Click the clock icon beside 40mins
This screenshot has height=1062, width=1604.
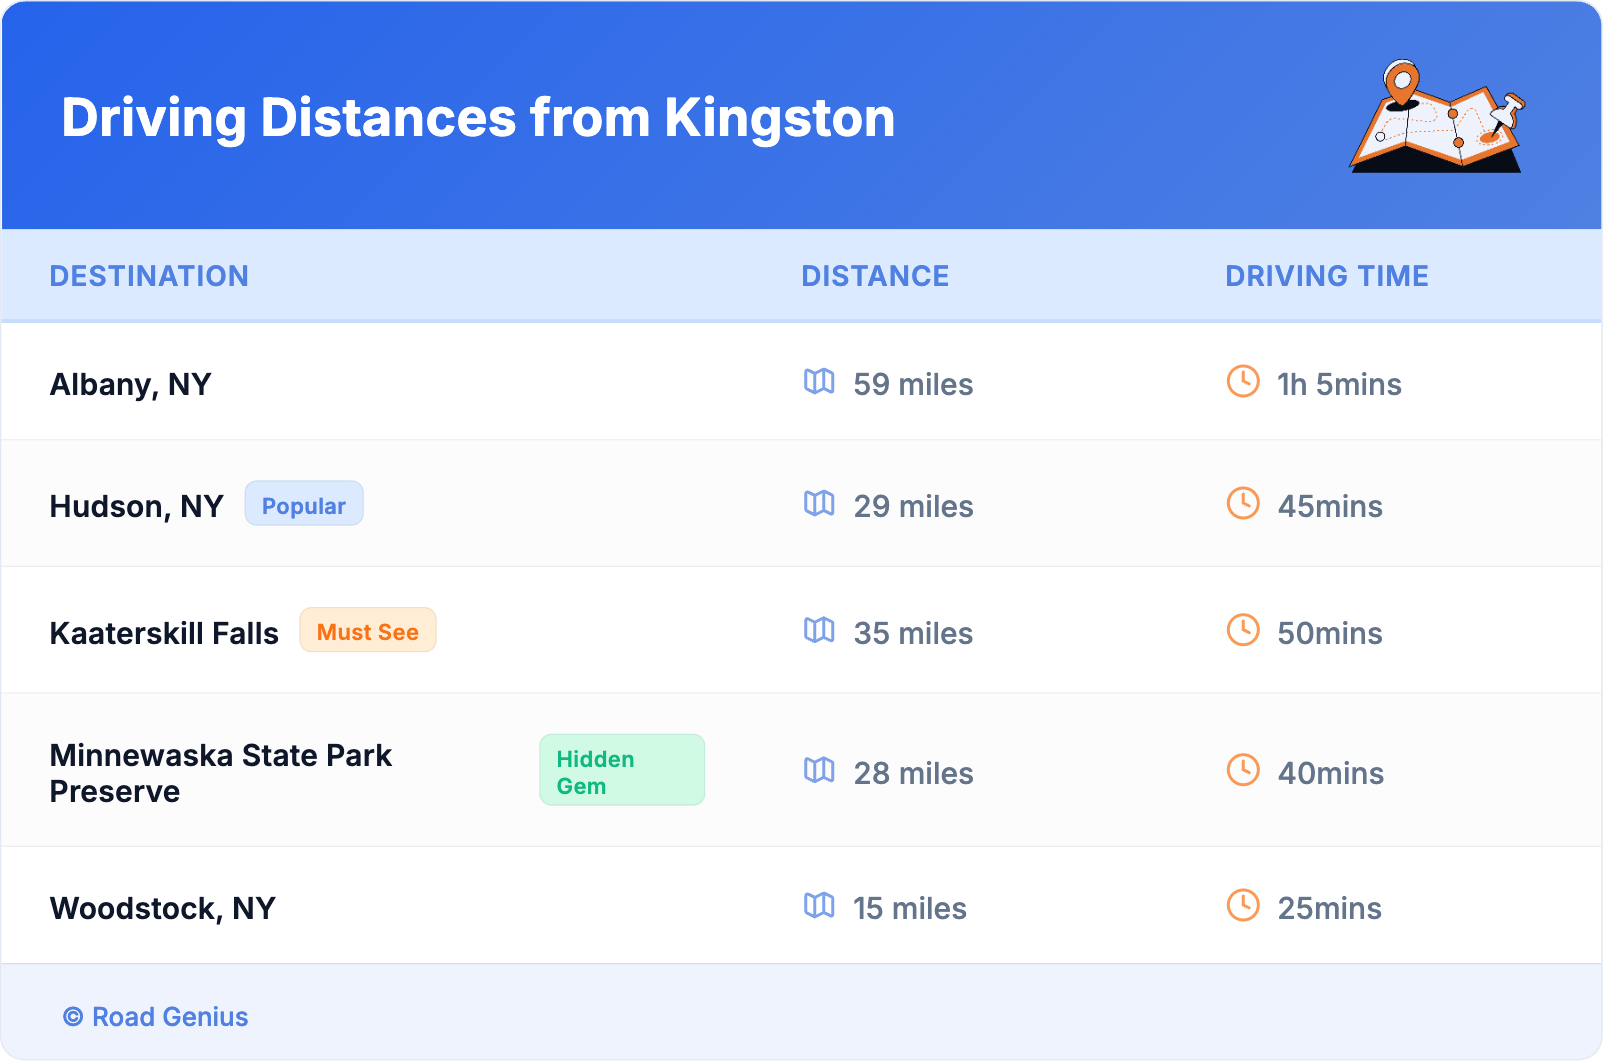1243,771
